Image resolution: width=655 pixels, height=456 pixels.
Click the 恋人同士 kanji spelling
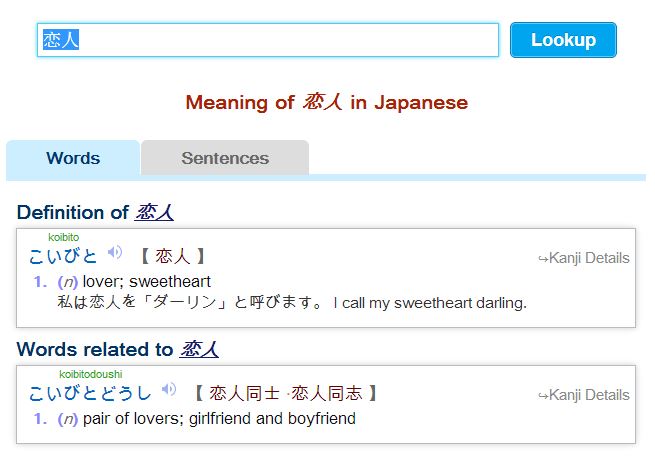244,393
